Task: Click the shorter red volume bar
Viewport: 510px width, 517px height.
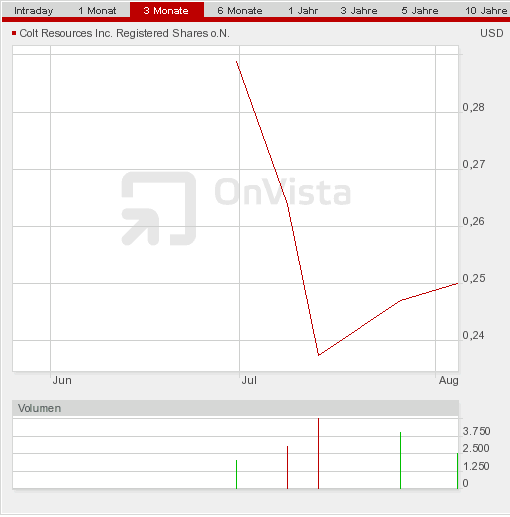Action: (x=287, y=468)
